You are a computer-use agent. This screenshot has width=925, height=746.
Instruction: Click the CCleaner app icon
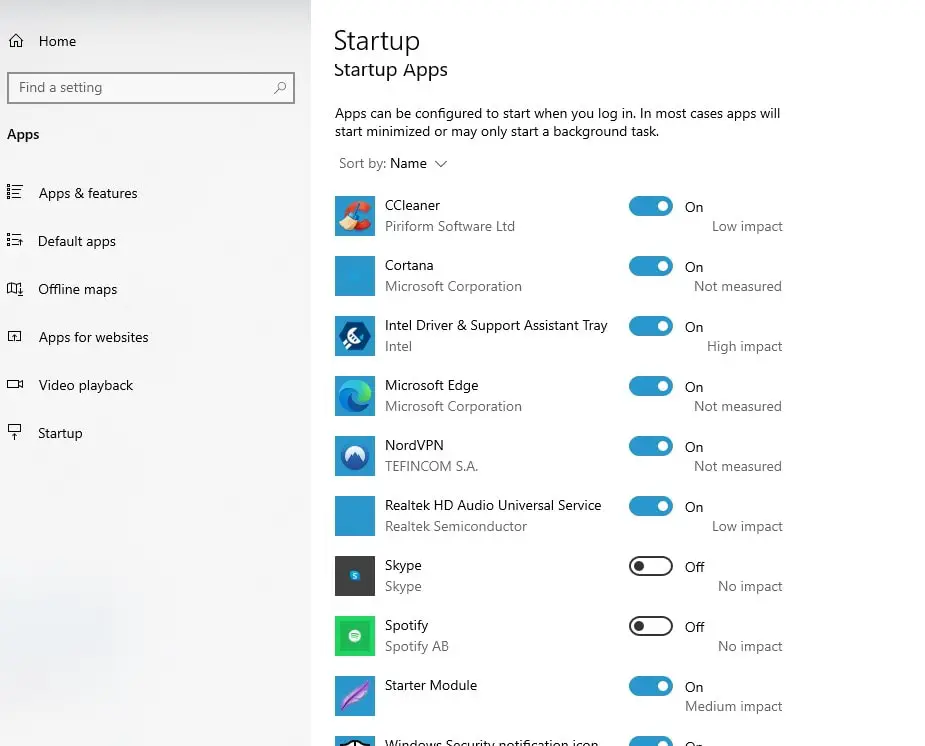coord(355,216)
